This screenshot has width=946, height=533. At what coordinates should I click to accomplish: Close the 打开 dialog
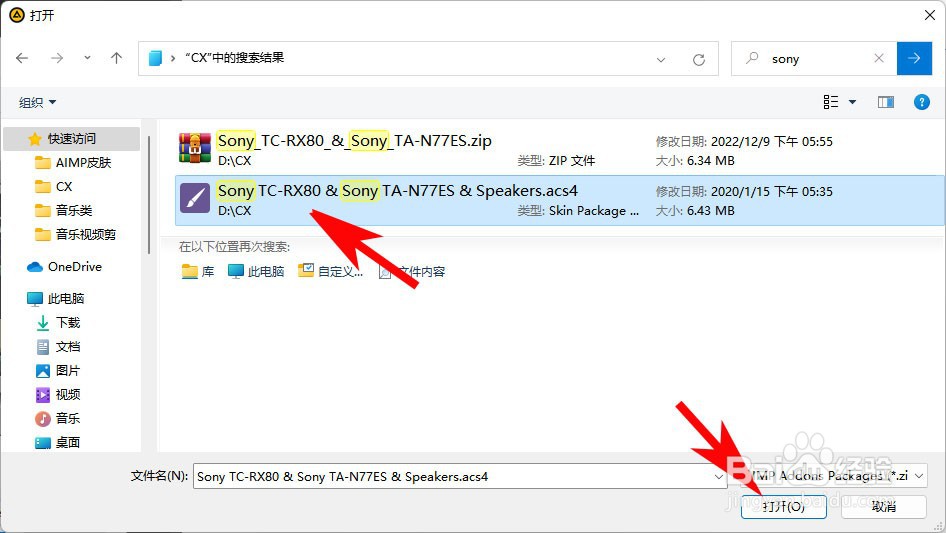click(x=930, y=15)
